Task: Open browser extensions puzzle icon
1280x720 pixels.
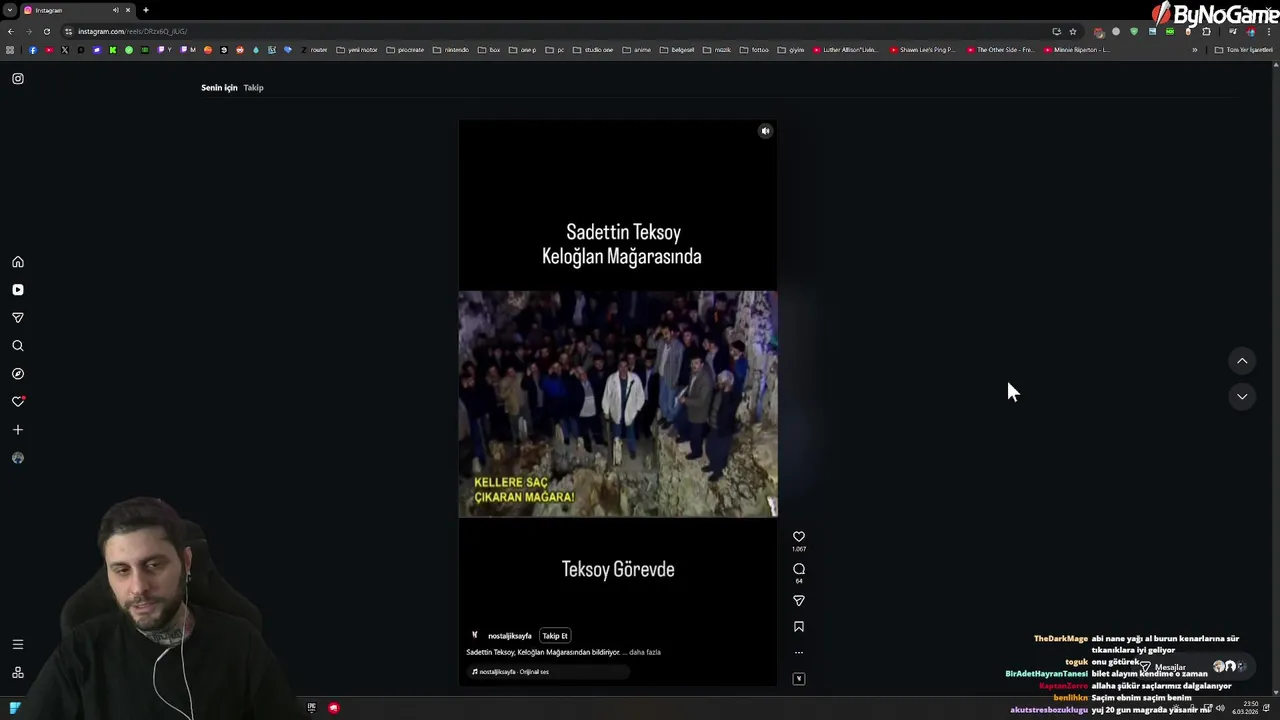Action: (1206, 31)
